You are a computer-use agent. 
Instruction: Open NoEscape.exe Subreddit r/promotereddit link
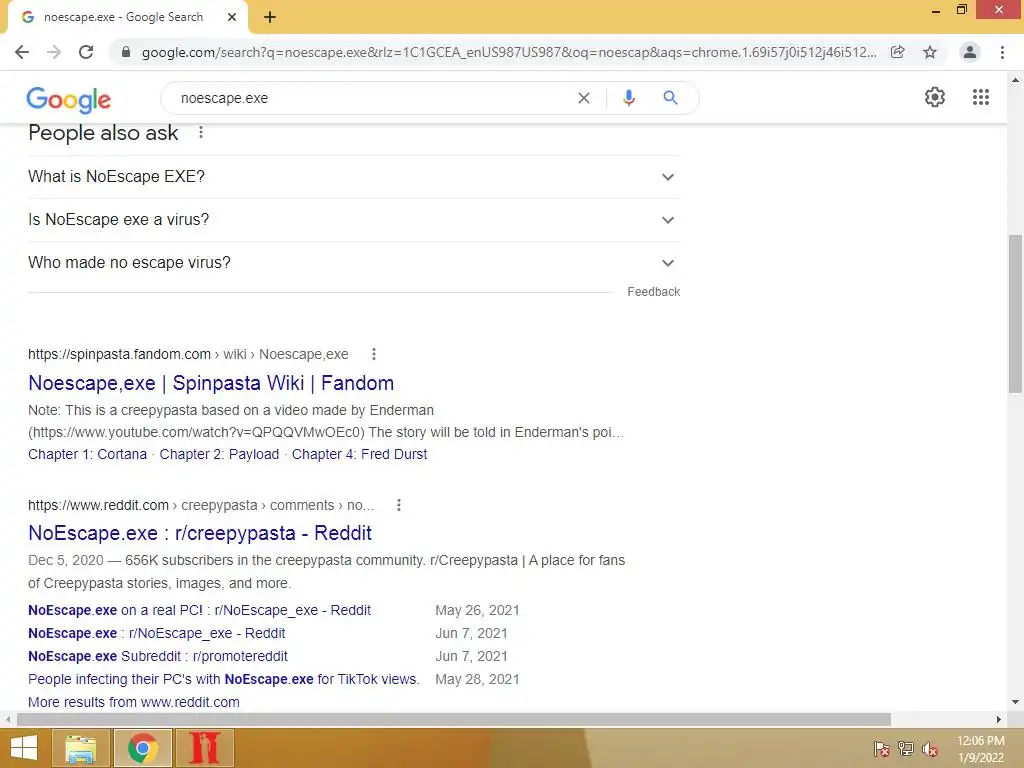pyautogui.click(x=158, y=656)
